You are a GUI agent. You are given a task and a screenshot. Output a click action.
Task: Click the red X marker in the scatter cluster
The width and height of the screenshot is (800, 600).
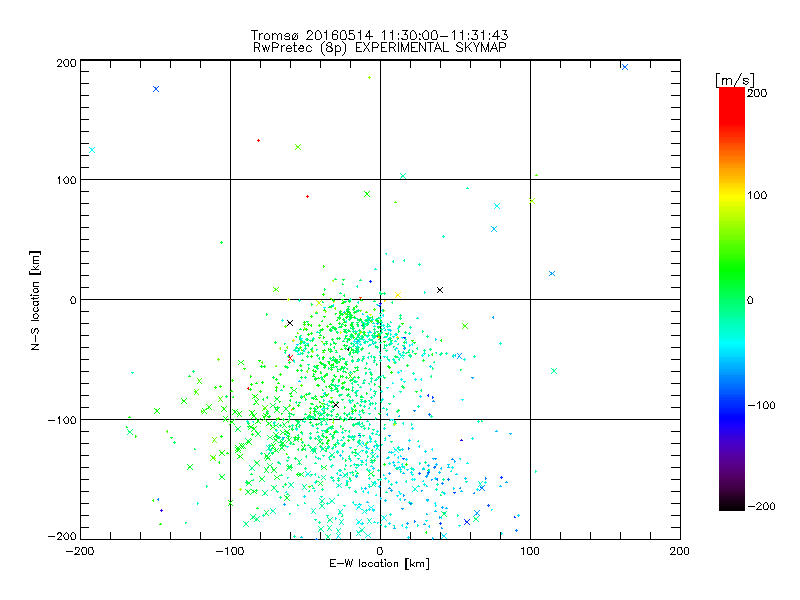tap(290, 358)
